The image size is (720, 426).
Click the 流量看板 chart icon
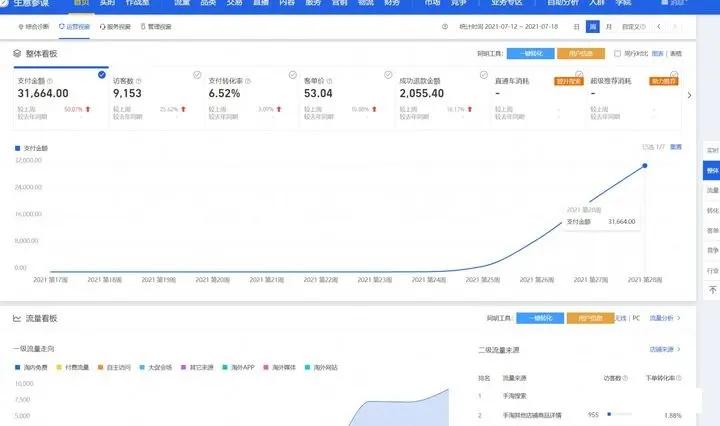click(17, 318)
